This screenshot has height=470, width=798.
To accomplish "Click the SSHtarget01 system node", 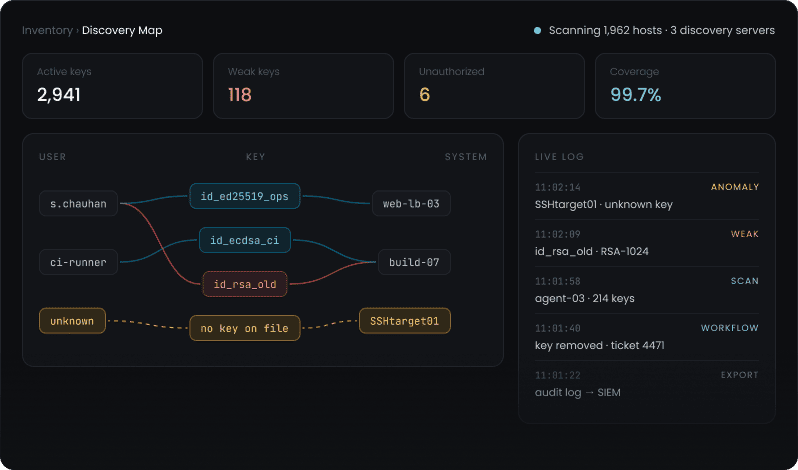I will click(x=405, y=321).
